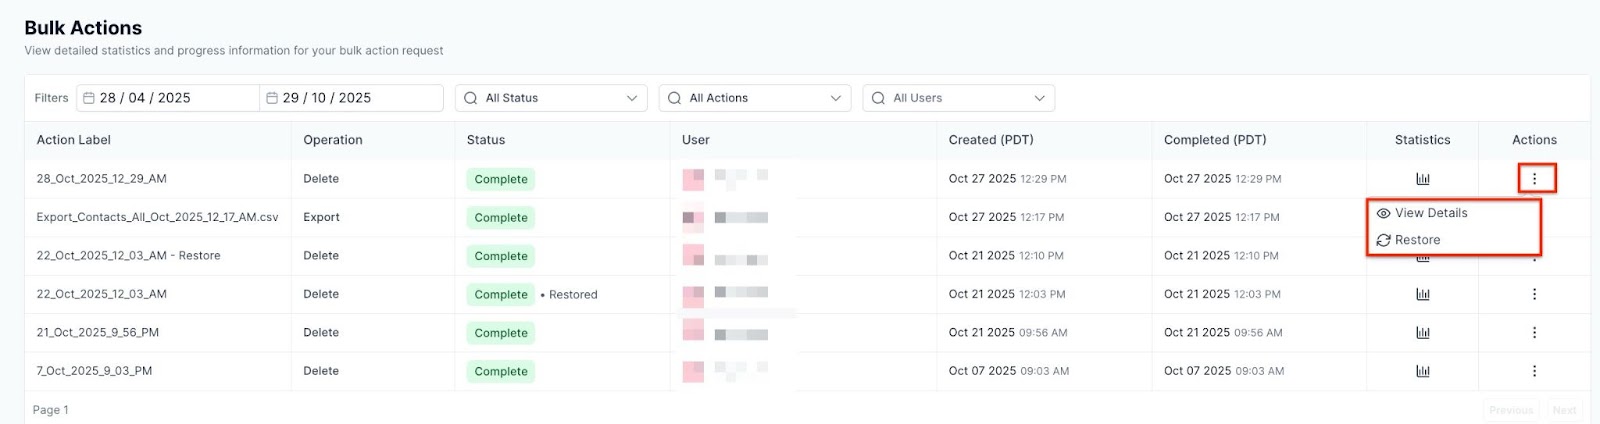Image resolution: width=1600 pixels, height=424 pixels.
Task: Click the Action Label column header
Action: (x=74, y=140)
